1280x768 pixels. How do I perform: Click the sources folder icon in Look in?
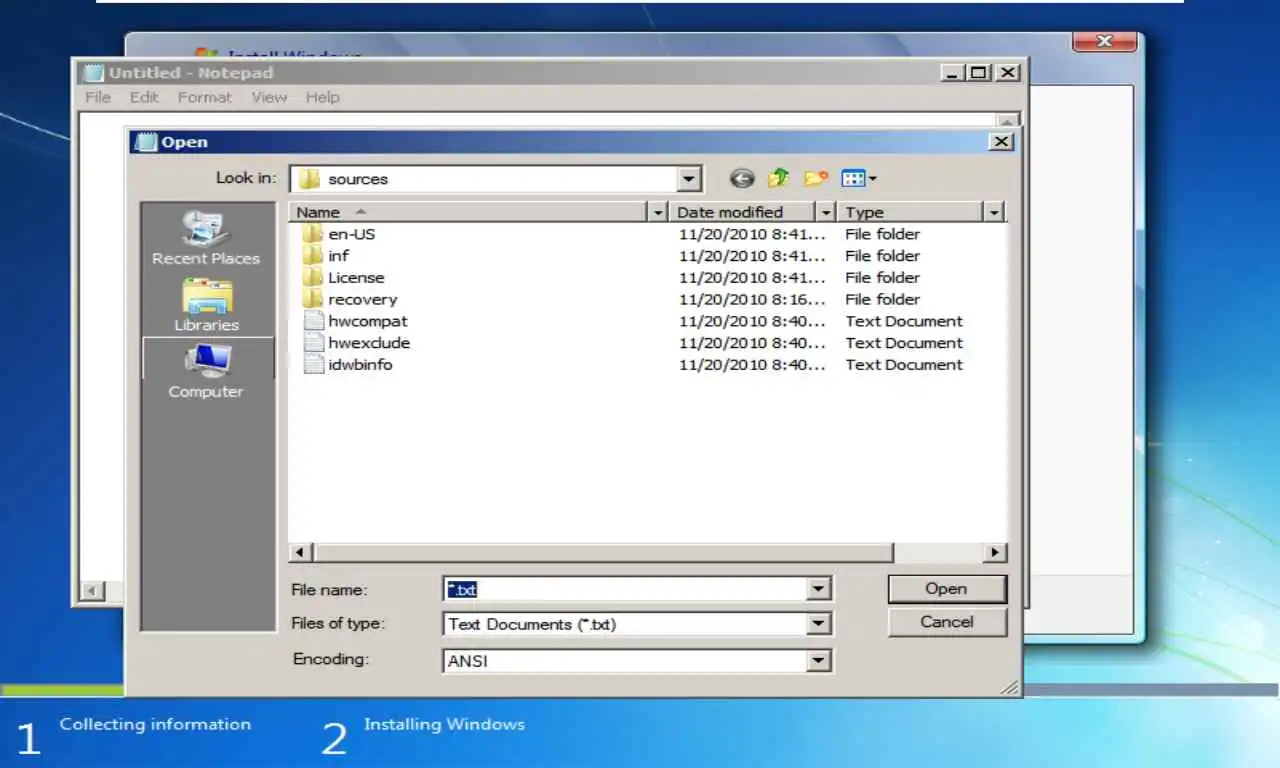[310, 179]
